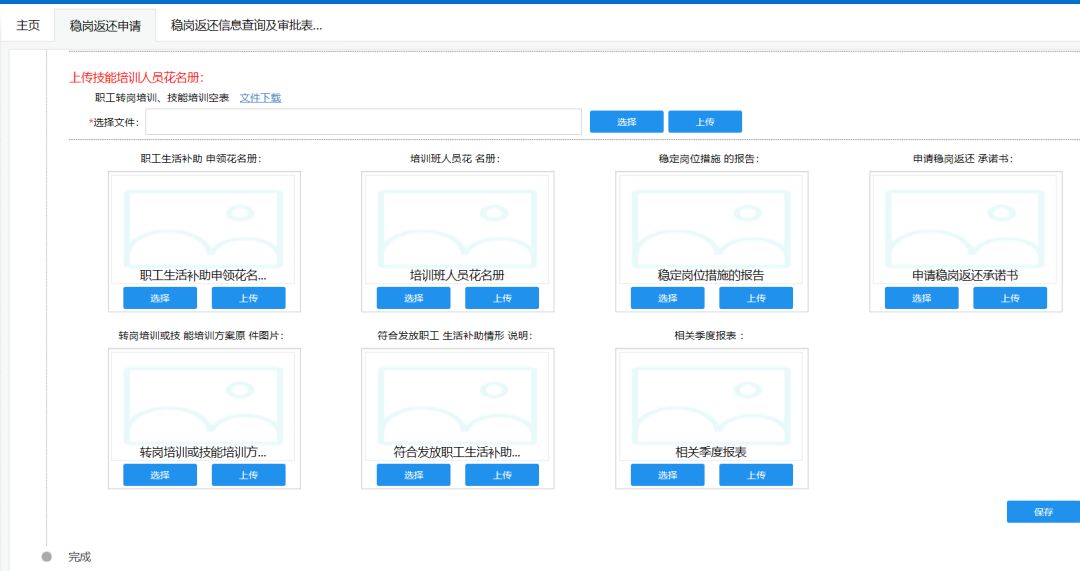
Task: Click the 选择文件 input field
Action: click(363, 122)
